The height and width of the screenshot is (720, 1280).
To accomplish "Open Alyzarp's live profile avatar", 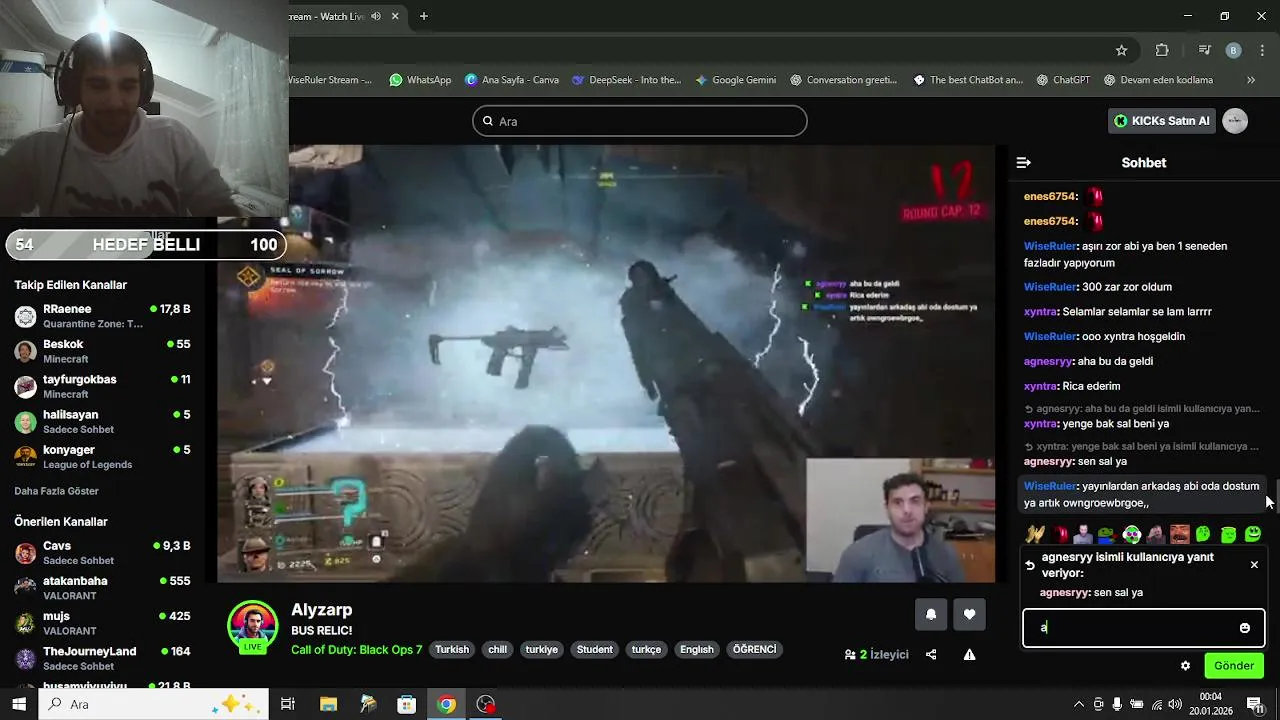I will [x=252, y=628].
